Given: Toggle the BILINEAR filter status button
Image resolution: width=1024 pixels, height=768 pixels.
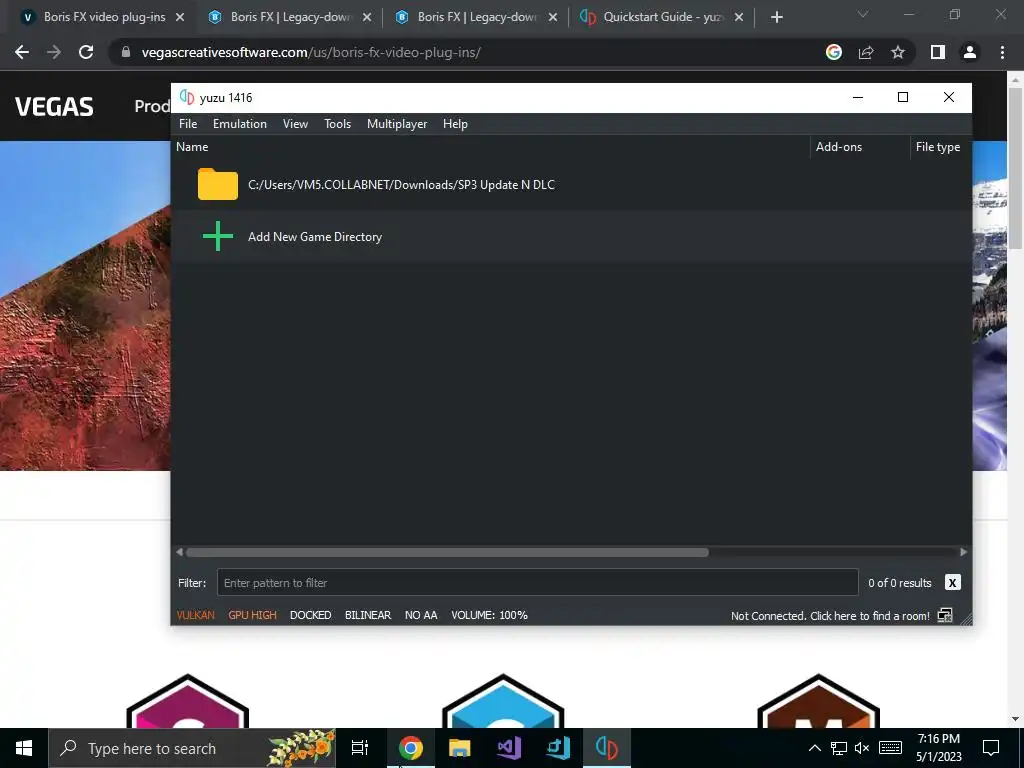Looking at the screenshot, I should (x=368, y=615).
